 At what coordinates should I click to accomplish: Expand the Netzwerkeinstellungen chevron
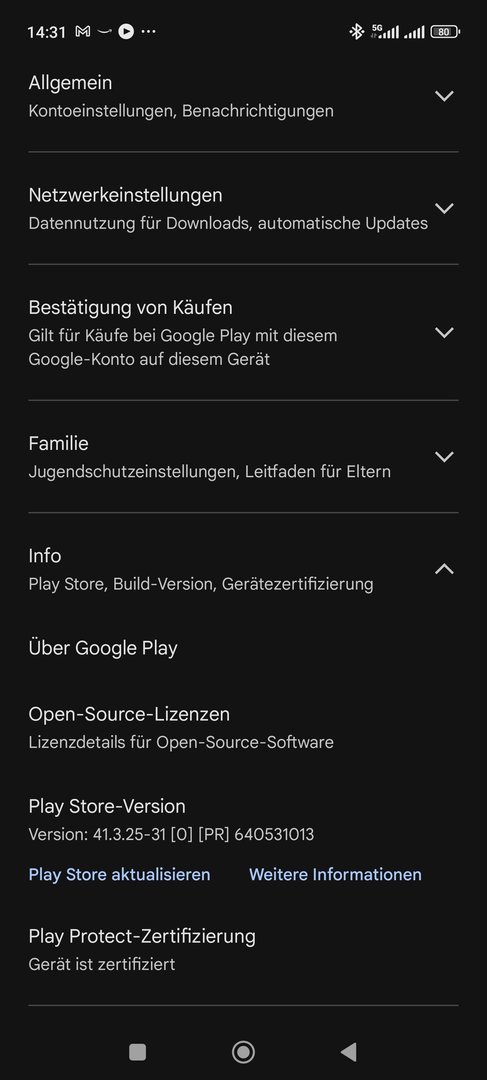click(x=444, y=208)
